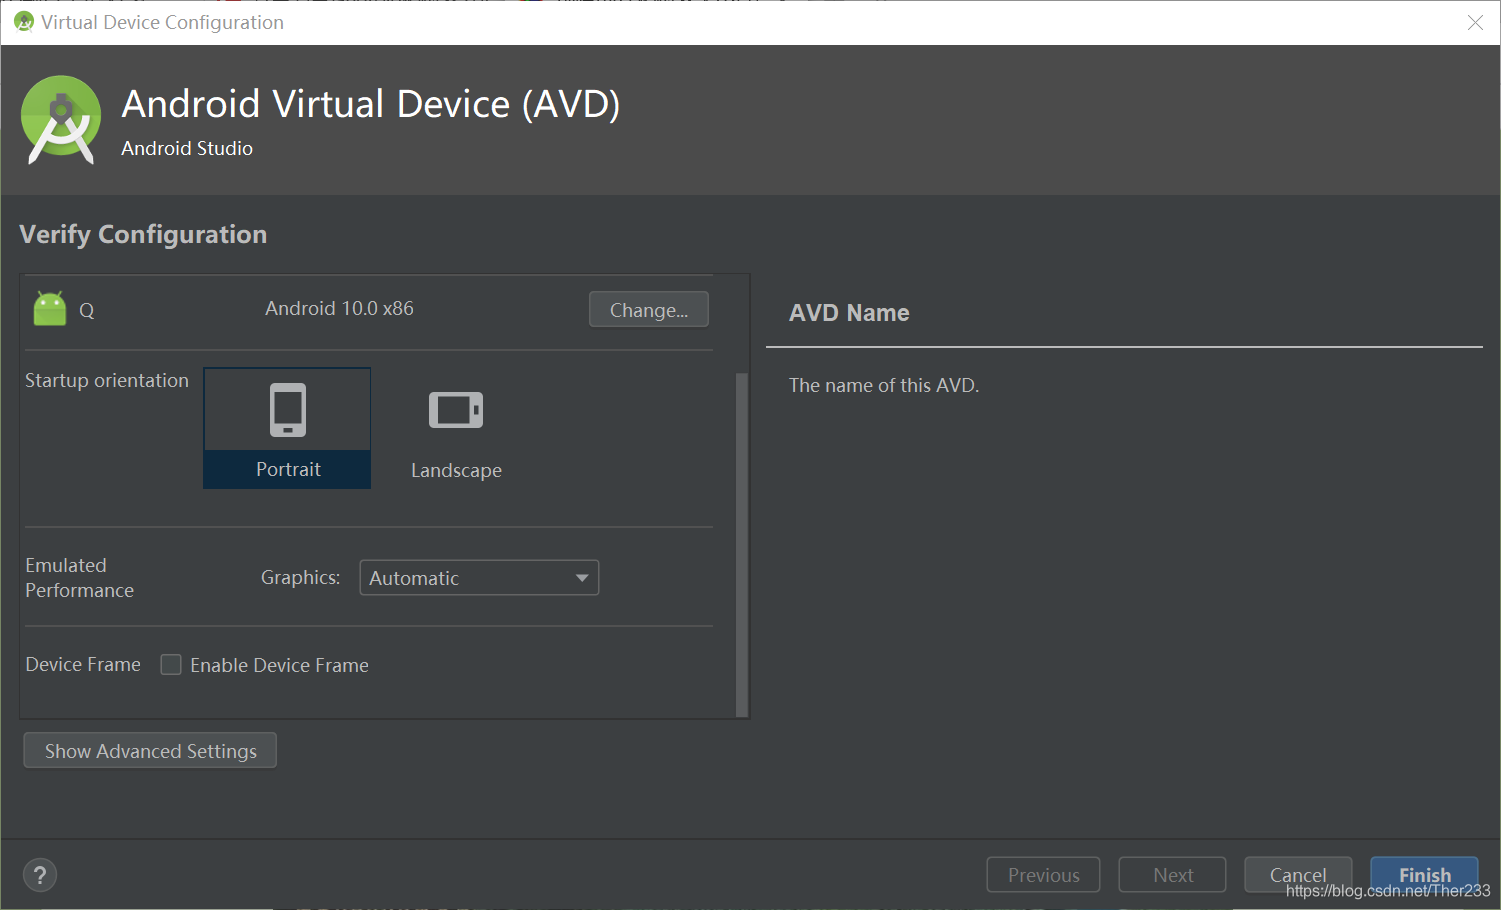The height and width of the screenshot is (910, 1501).
Task: Click the help question mark icon
Action: tap(40, 875)
